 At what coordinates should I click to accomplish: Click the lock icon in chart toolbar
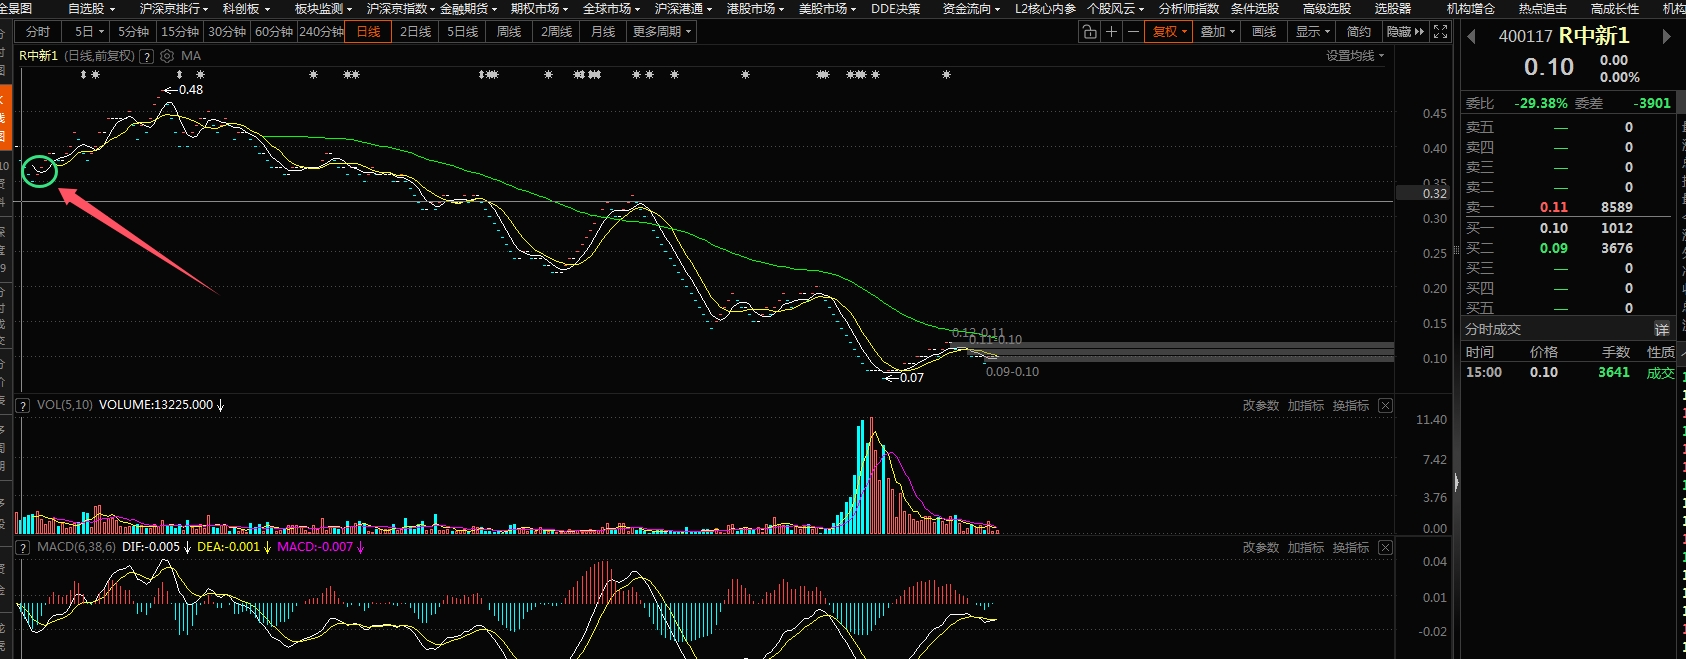click(x=1089, y=32)
